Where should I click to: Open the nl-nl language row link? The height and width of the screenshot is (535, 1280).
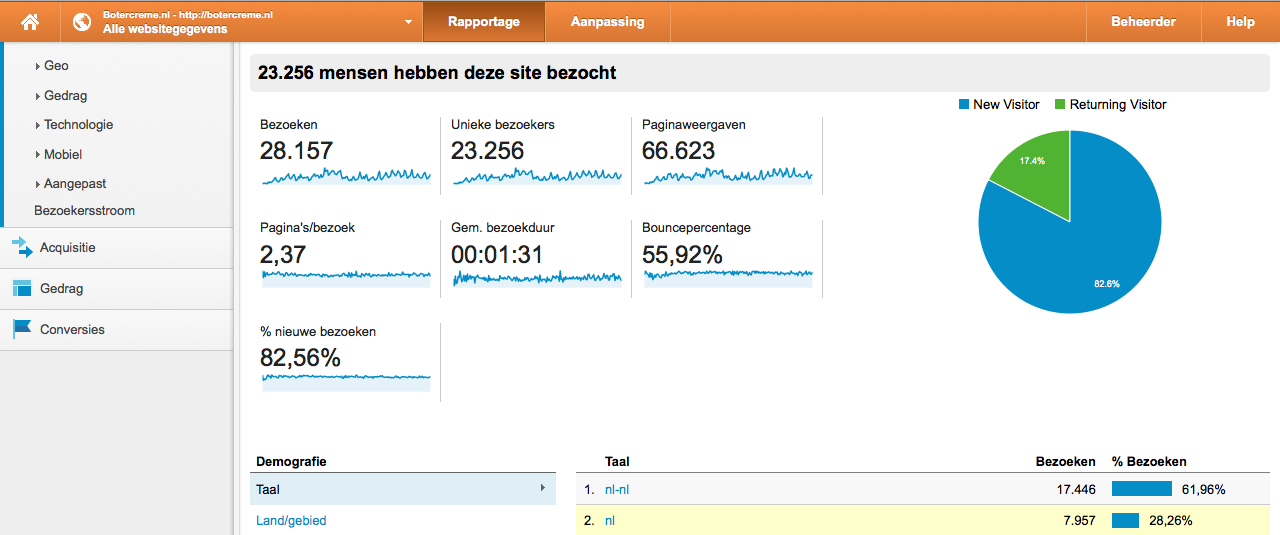617,490
